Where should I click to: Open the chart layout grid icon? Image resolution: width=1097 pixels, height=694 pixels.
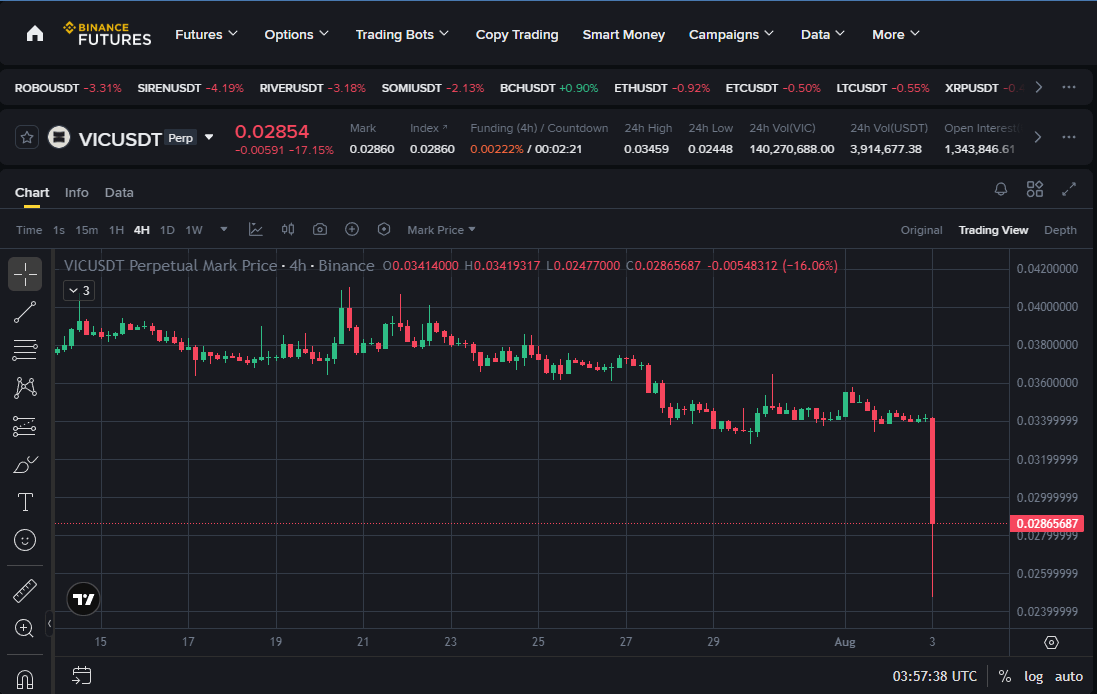pyautogui.click(x=1035, y=189)
